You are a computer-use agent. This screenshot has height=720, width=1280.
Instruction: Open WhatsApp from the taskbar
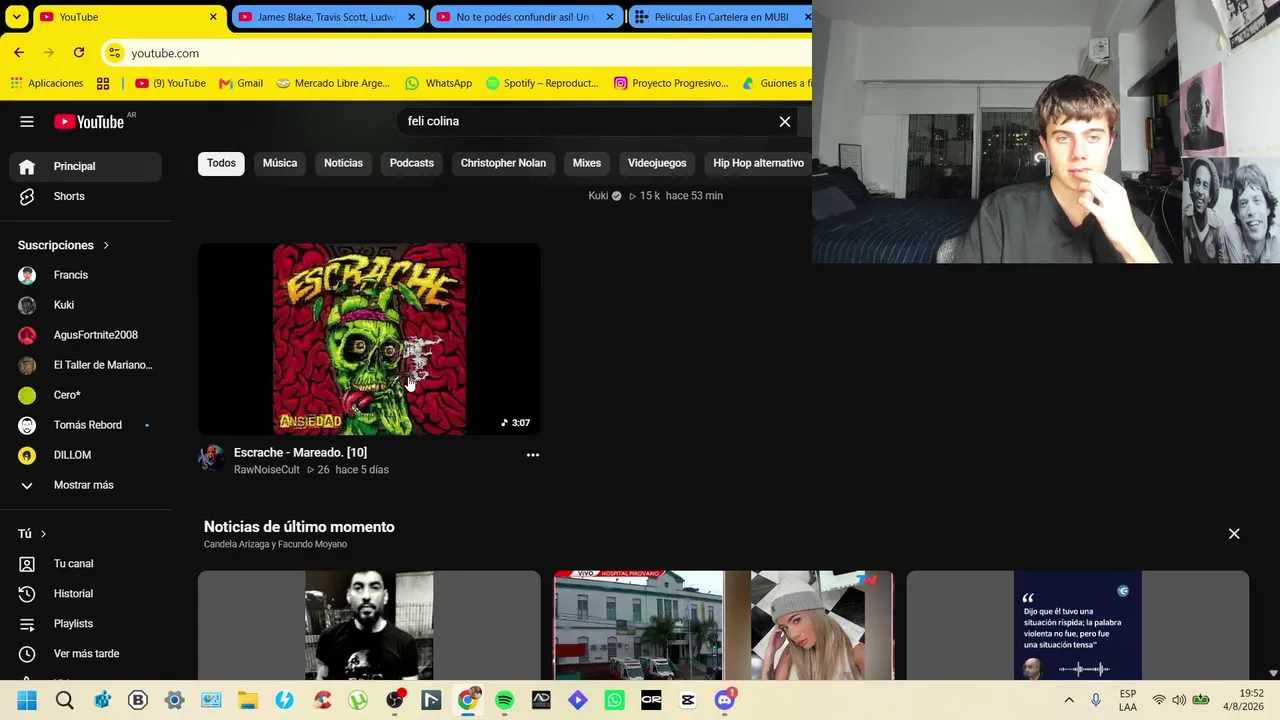click(x=615, y=701)
